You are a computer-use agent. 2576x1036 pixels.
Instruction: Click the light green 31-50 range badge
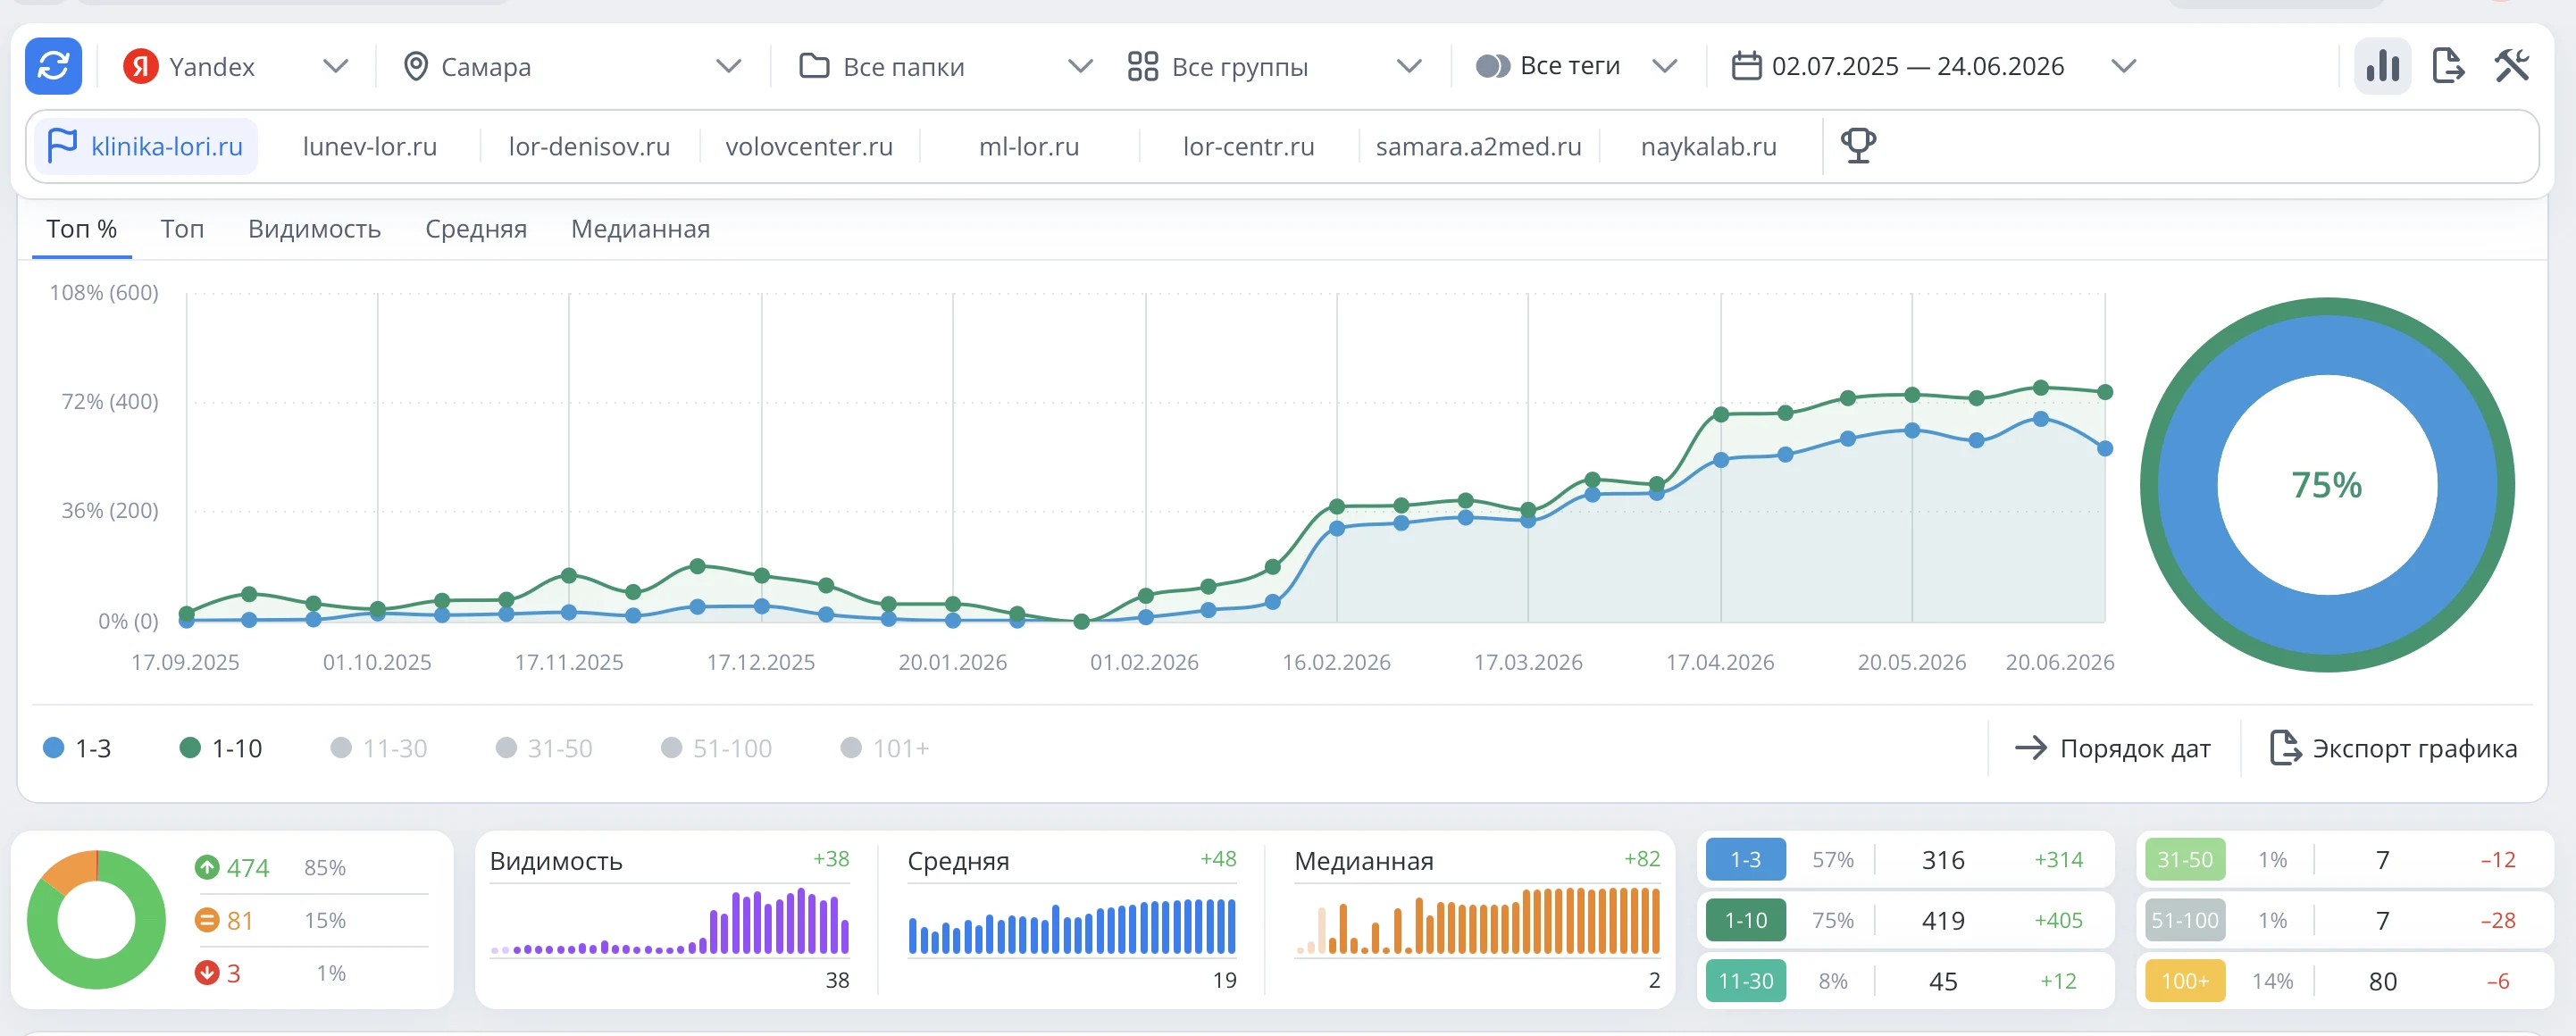pos(2185,859)
